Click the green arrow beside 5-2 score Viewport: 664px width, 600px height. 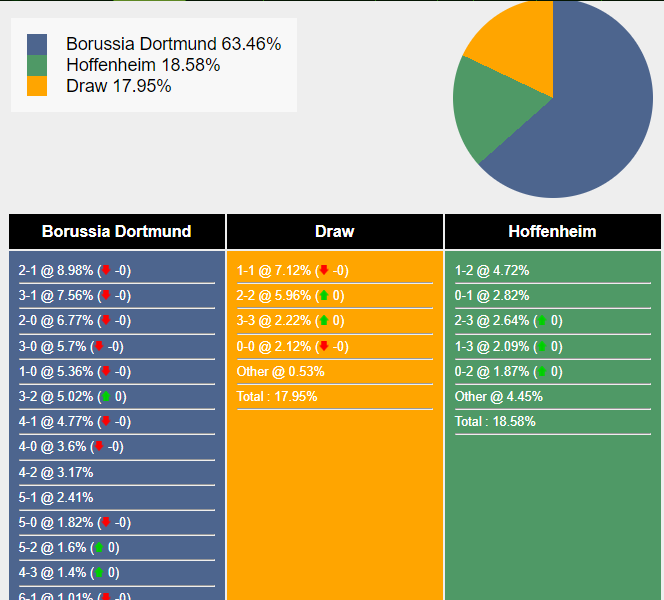point(98,548)
